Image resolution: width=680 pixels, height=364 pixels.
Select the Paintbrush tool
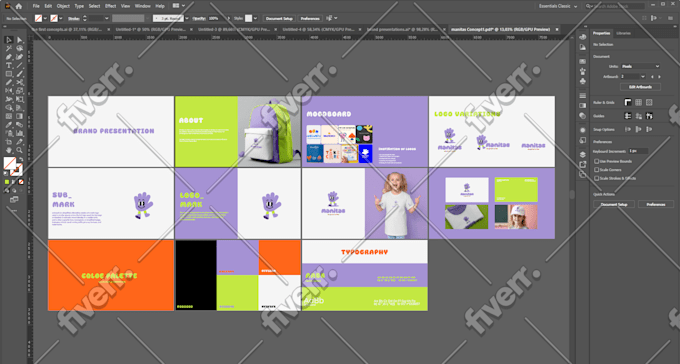(x=20, y=74)
